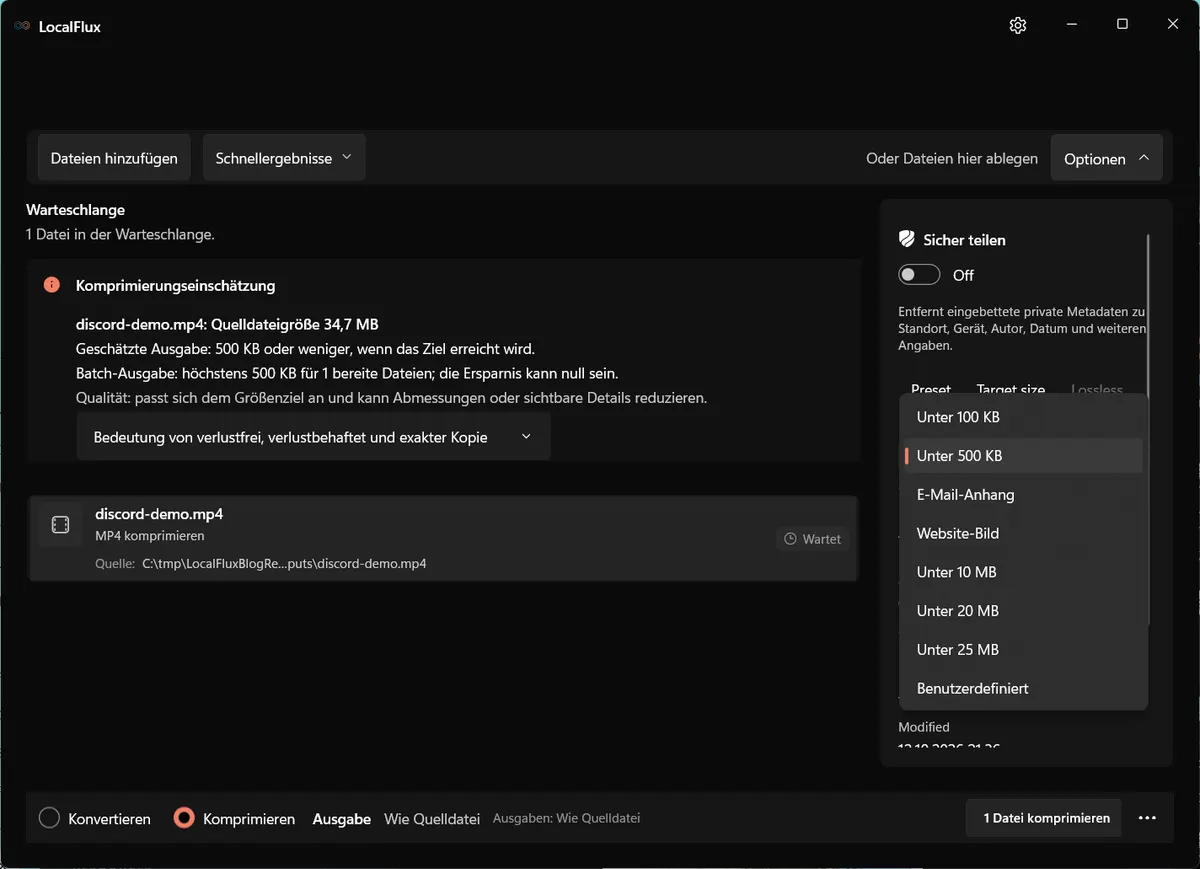Choose Unter 100 KB preset
1200x869 pixels.
click(x=1023, y=417)
